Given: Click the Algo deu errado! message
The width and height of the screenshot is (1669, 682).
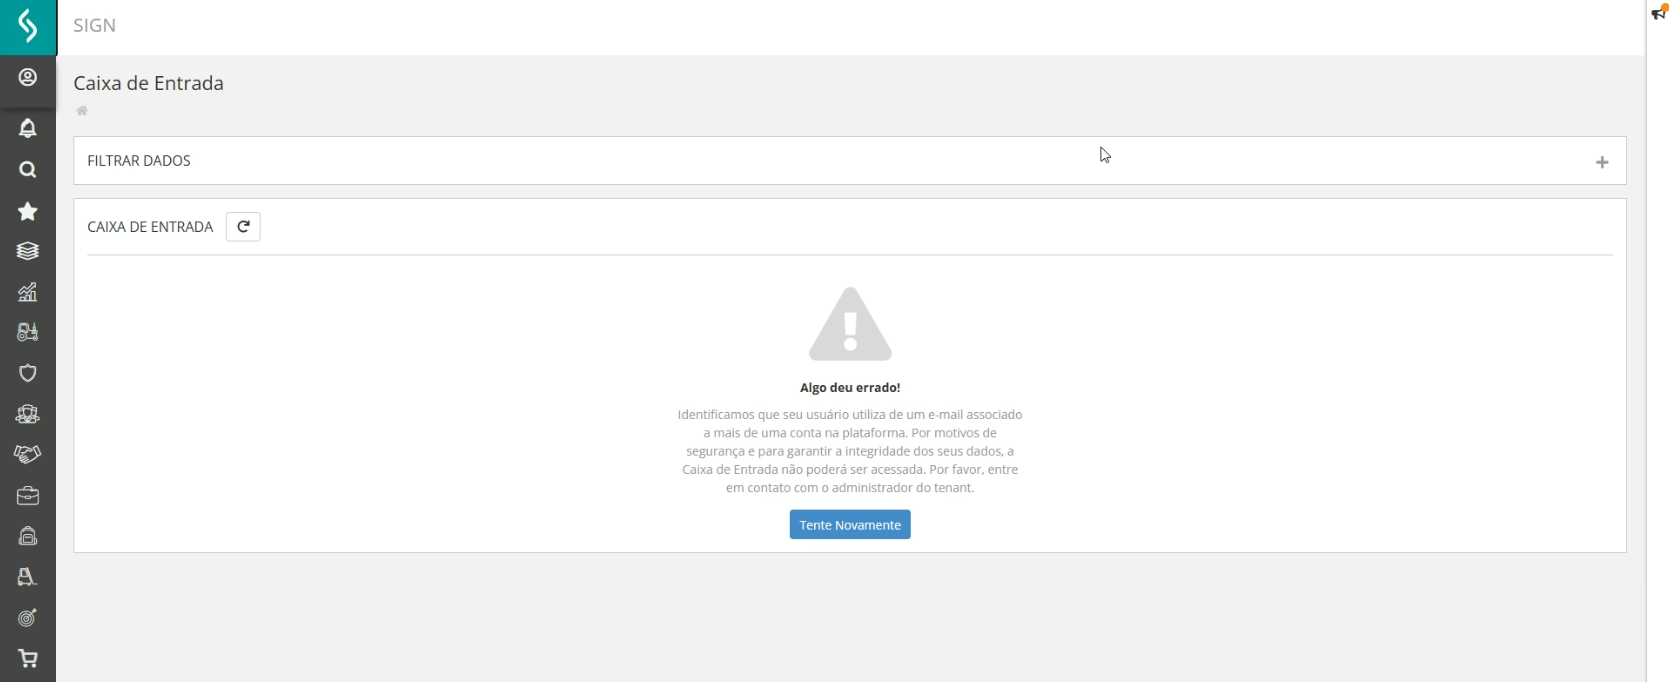Looking at the screenshot, I should click(x=850, y=388).
